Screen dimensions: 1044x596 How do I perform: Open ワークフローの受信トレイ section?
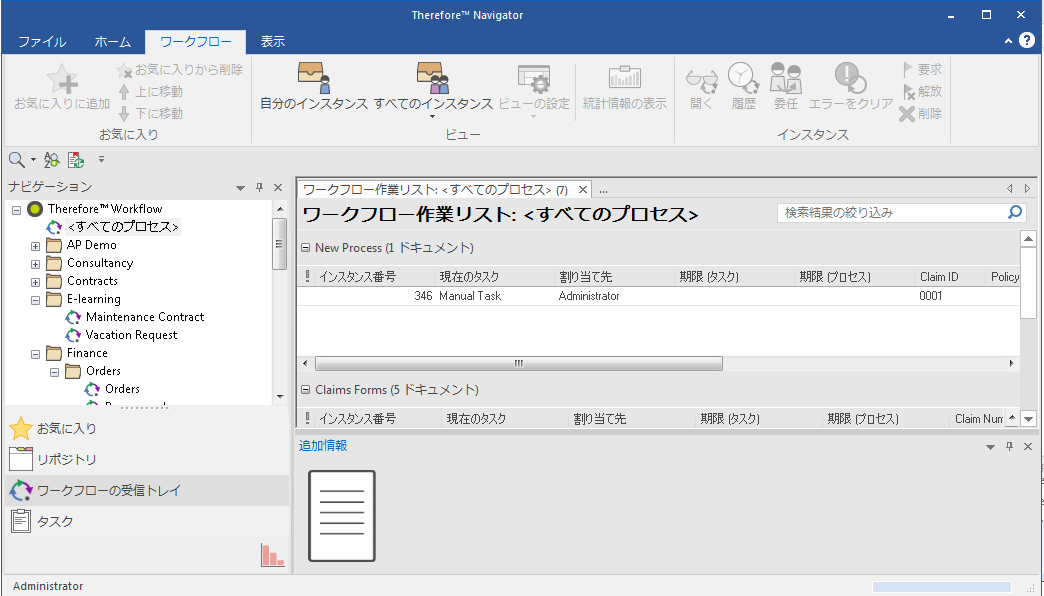click(x=146, y=491)
